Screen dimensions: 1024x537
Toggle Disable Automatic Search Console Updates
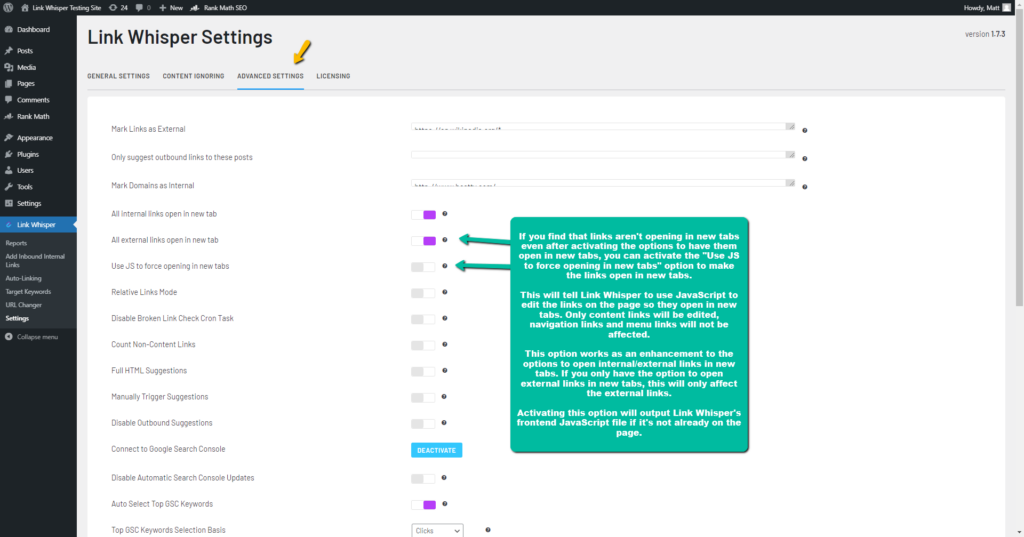tap(423, 479)
